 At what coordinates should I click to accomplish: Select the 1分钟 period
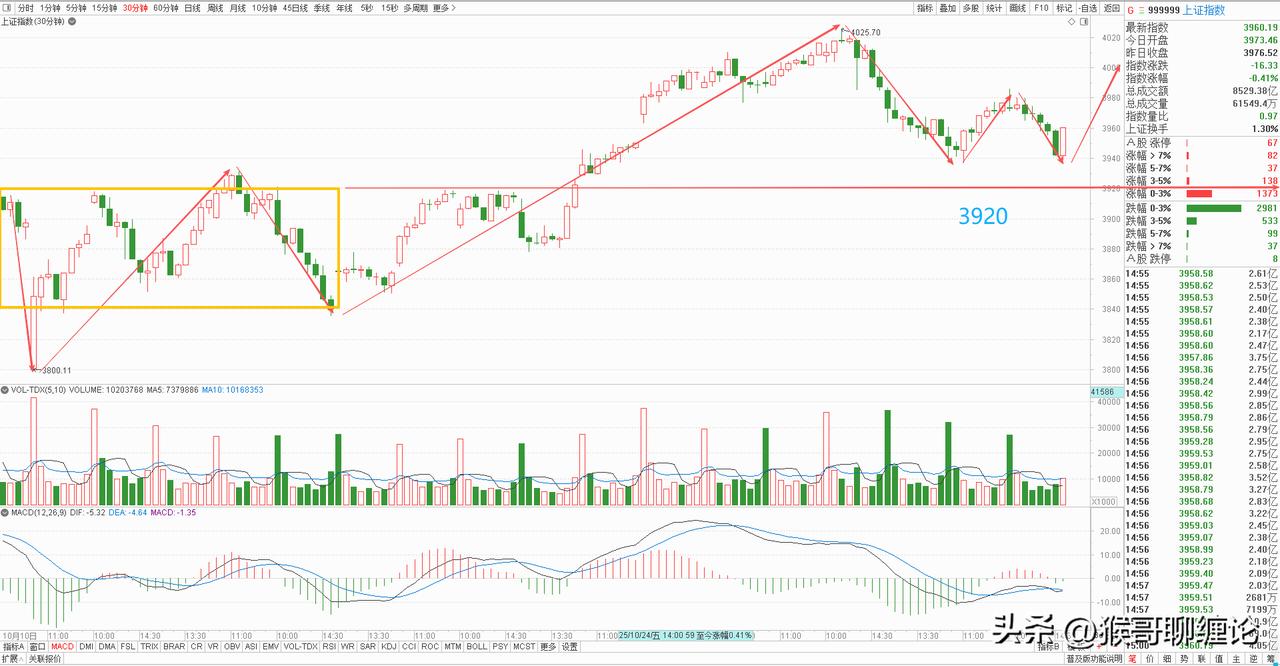point(50,7)
